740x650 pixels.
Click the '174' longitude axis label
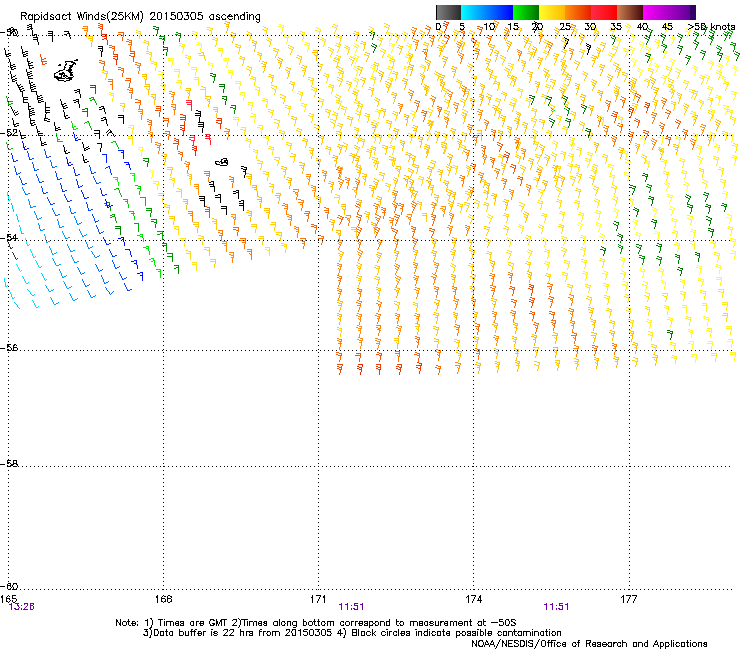tap(473, 599)
